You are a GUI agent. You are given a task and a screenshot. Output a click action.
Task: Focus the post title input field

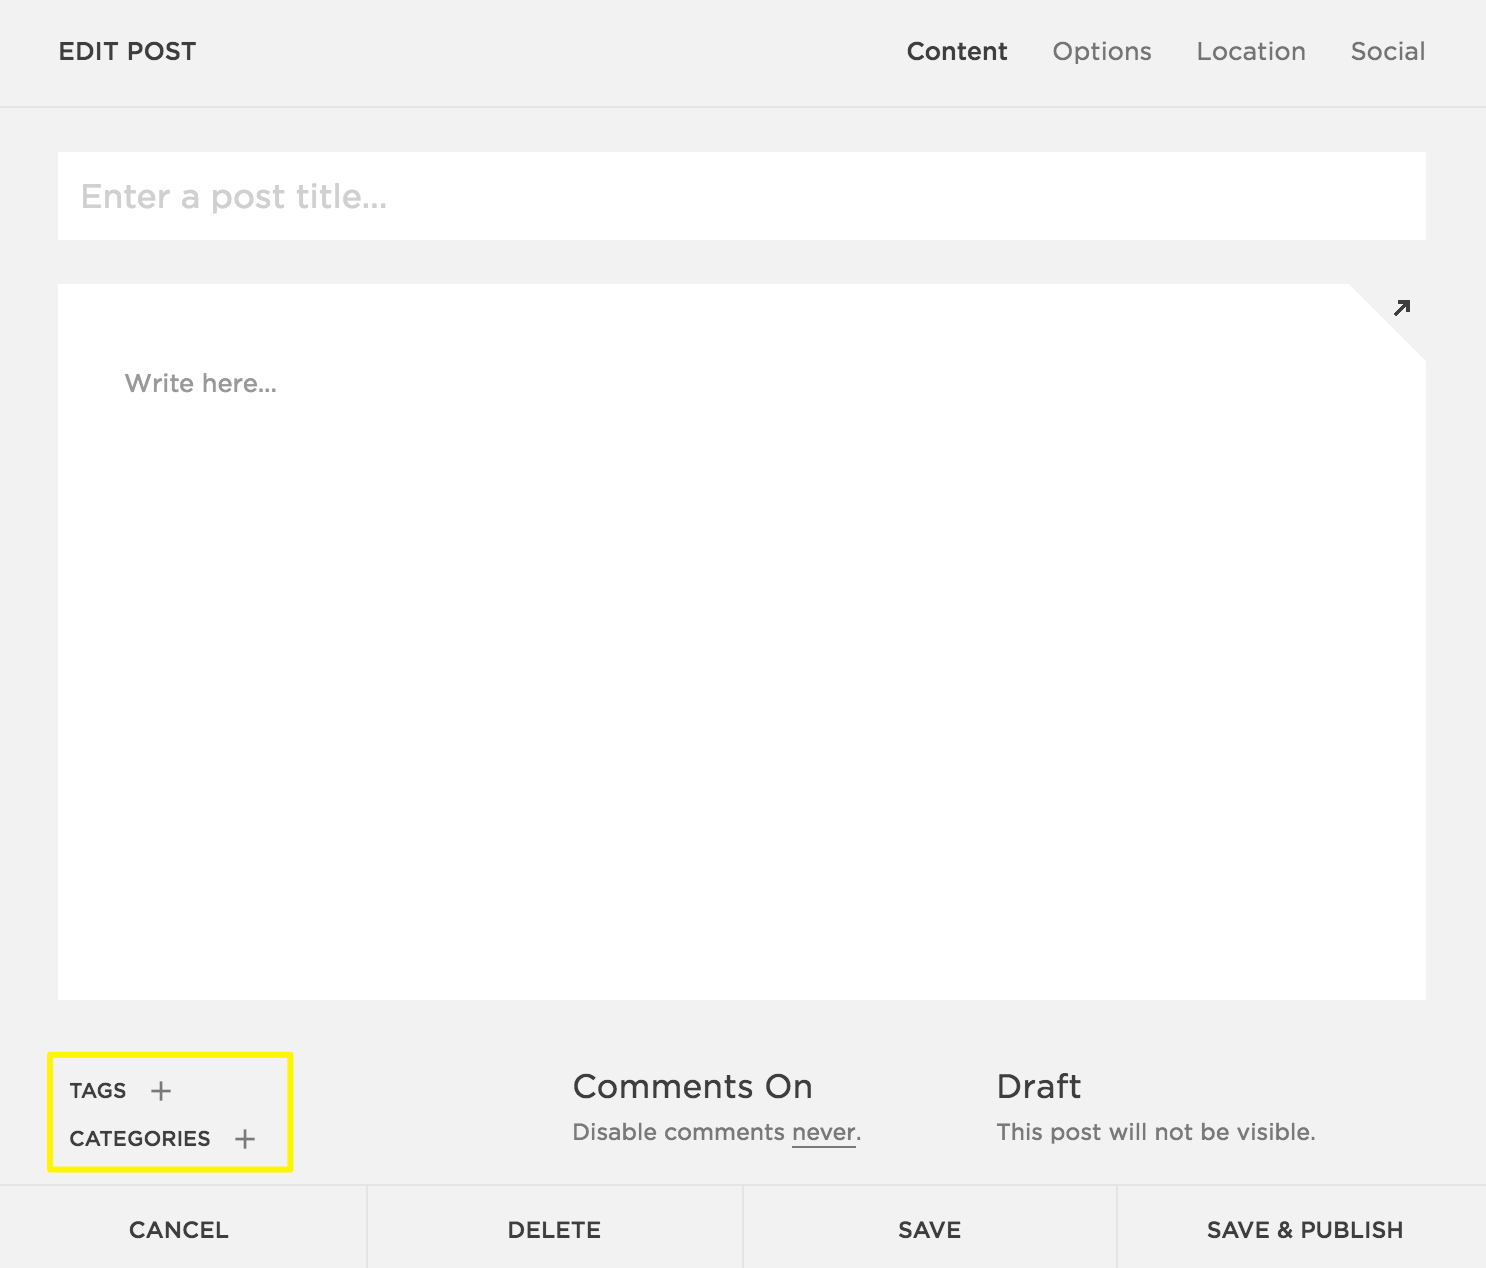click(741, 197)
